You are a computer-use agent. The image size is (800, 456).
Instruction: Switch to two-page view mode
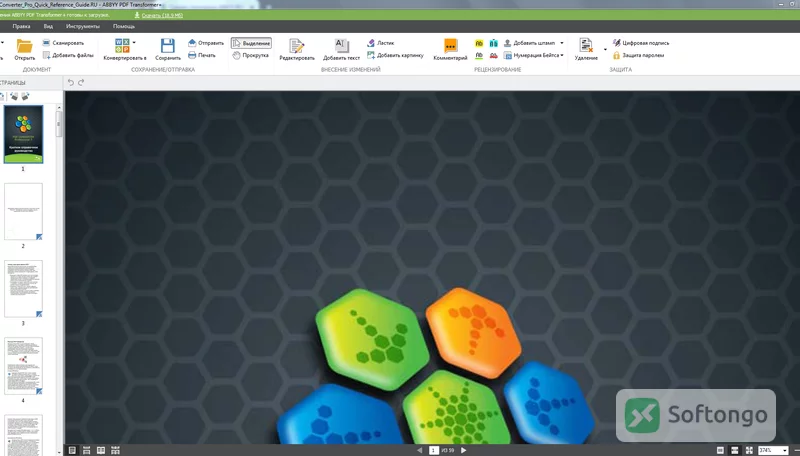tap(101, 450)
